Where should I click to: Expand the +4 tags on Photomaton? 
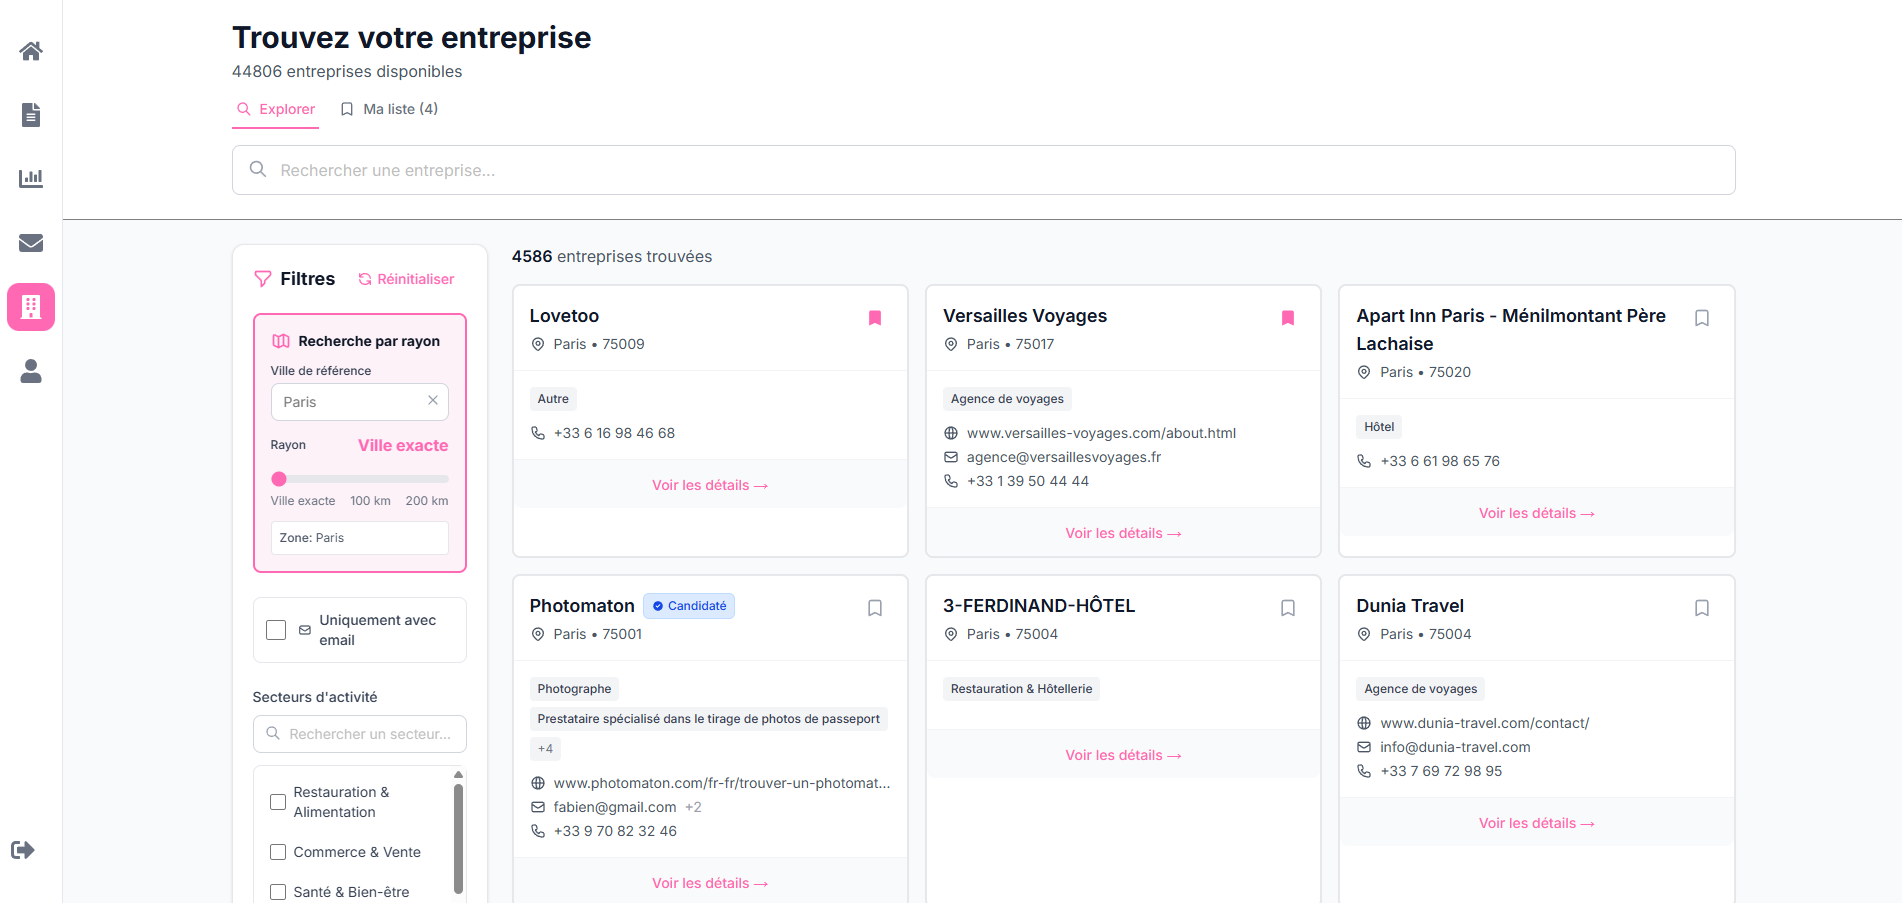click(545, 749)
